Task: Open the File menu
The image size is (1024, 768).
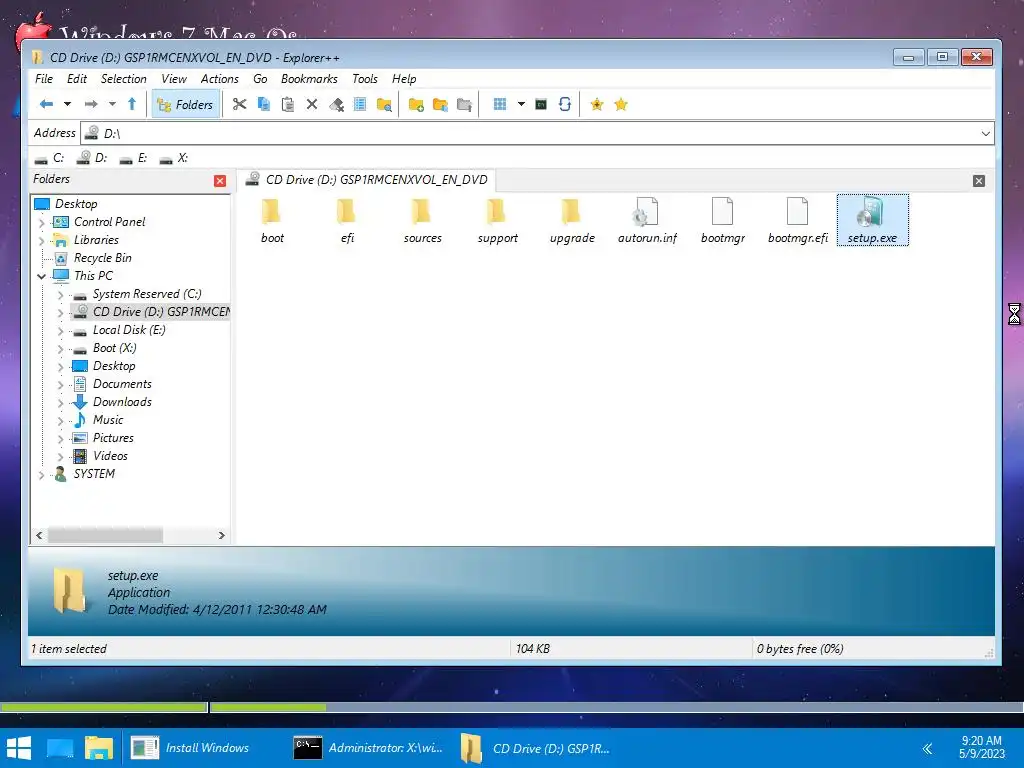Action: 44,79
